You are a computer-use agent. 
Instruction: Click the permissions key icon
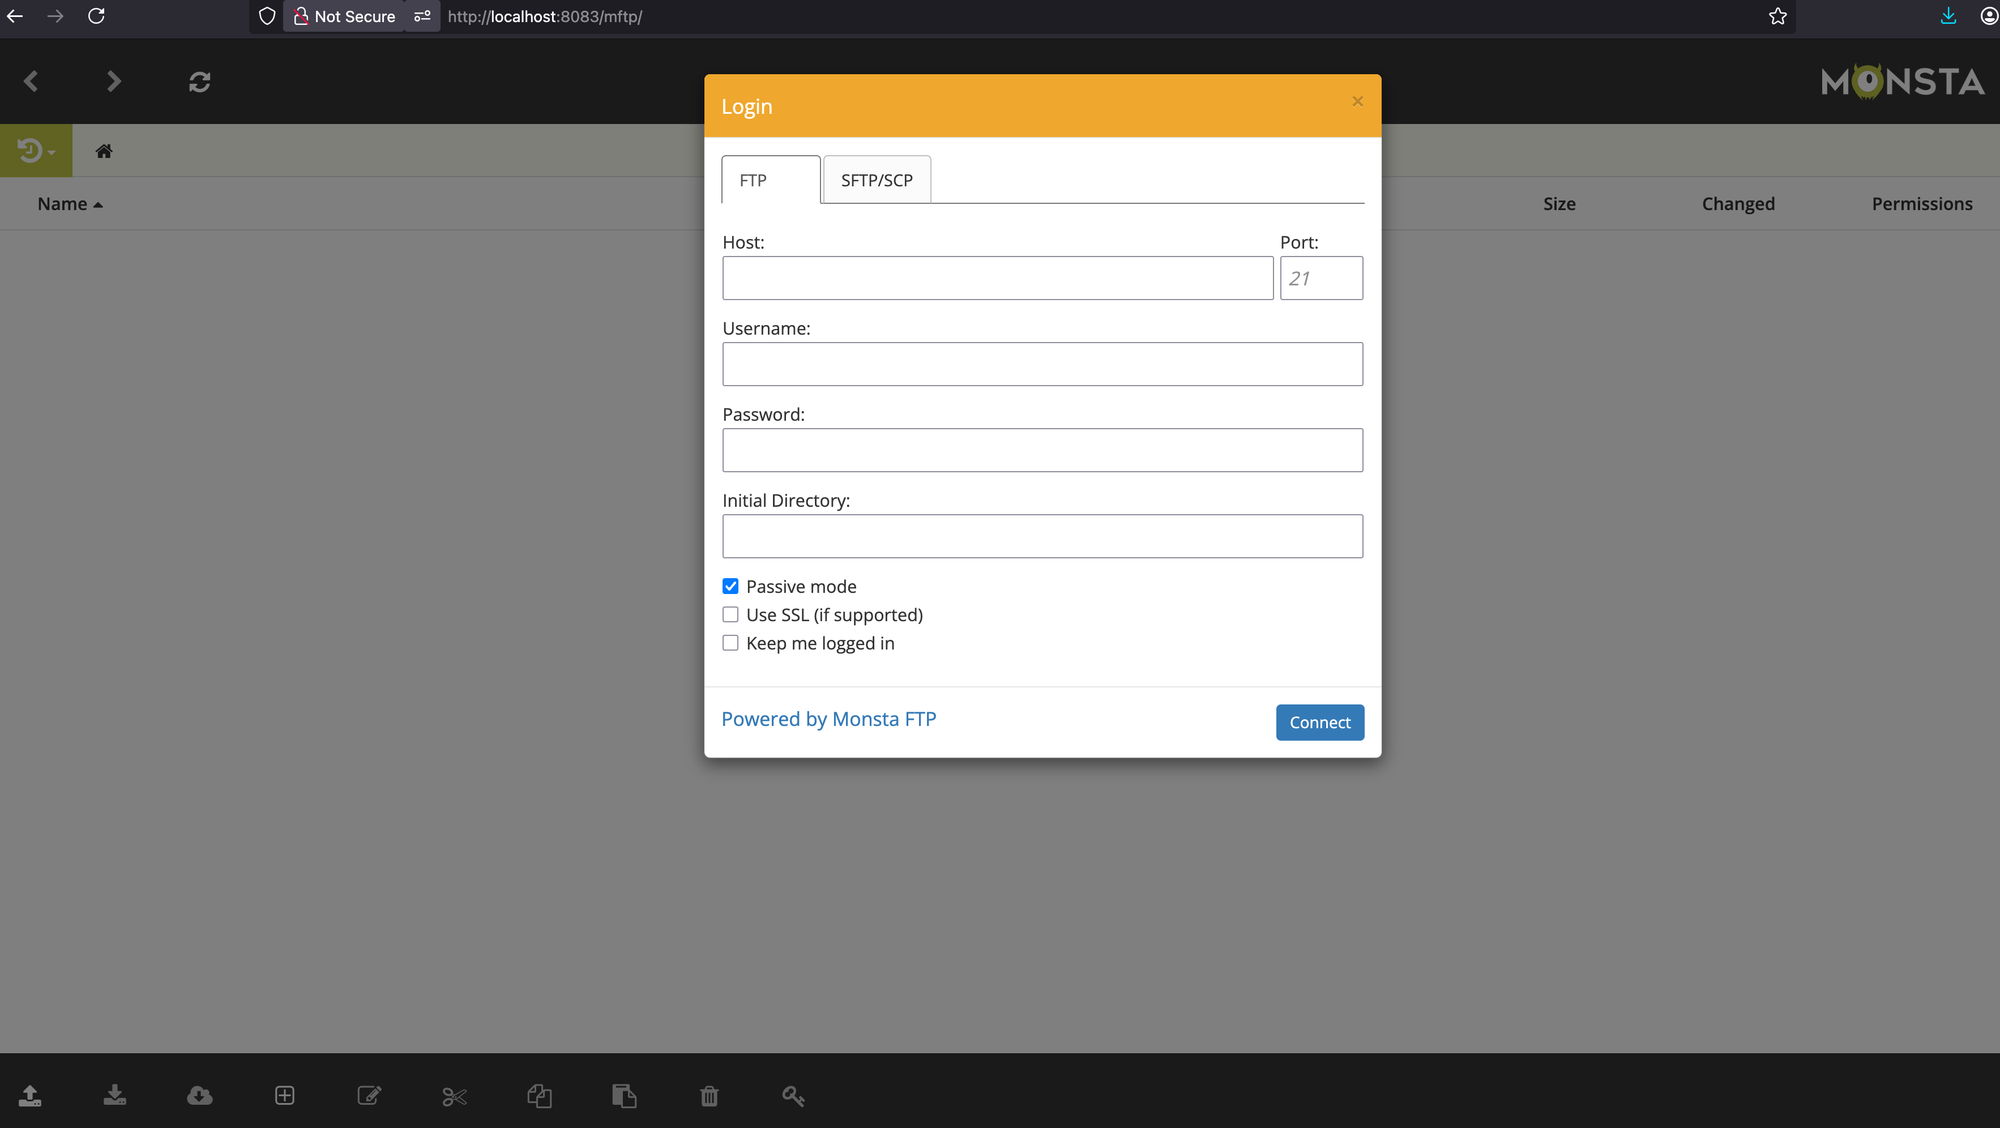coord(793,1097)
